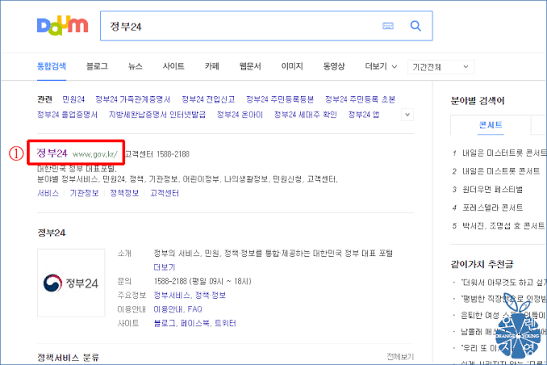Open the 블로그 link in 사이트 row
547x365 pixels.
[x=164, y=323]
